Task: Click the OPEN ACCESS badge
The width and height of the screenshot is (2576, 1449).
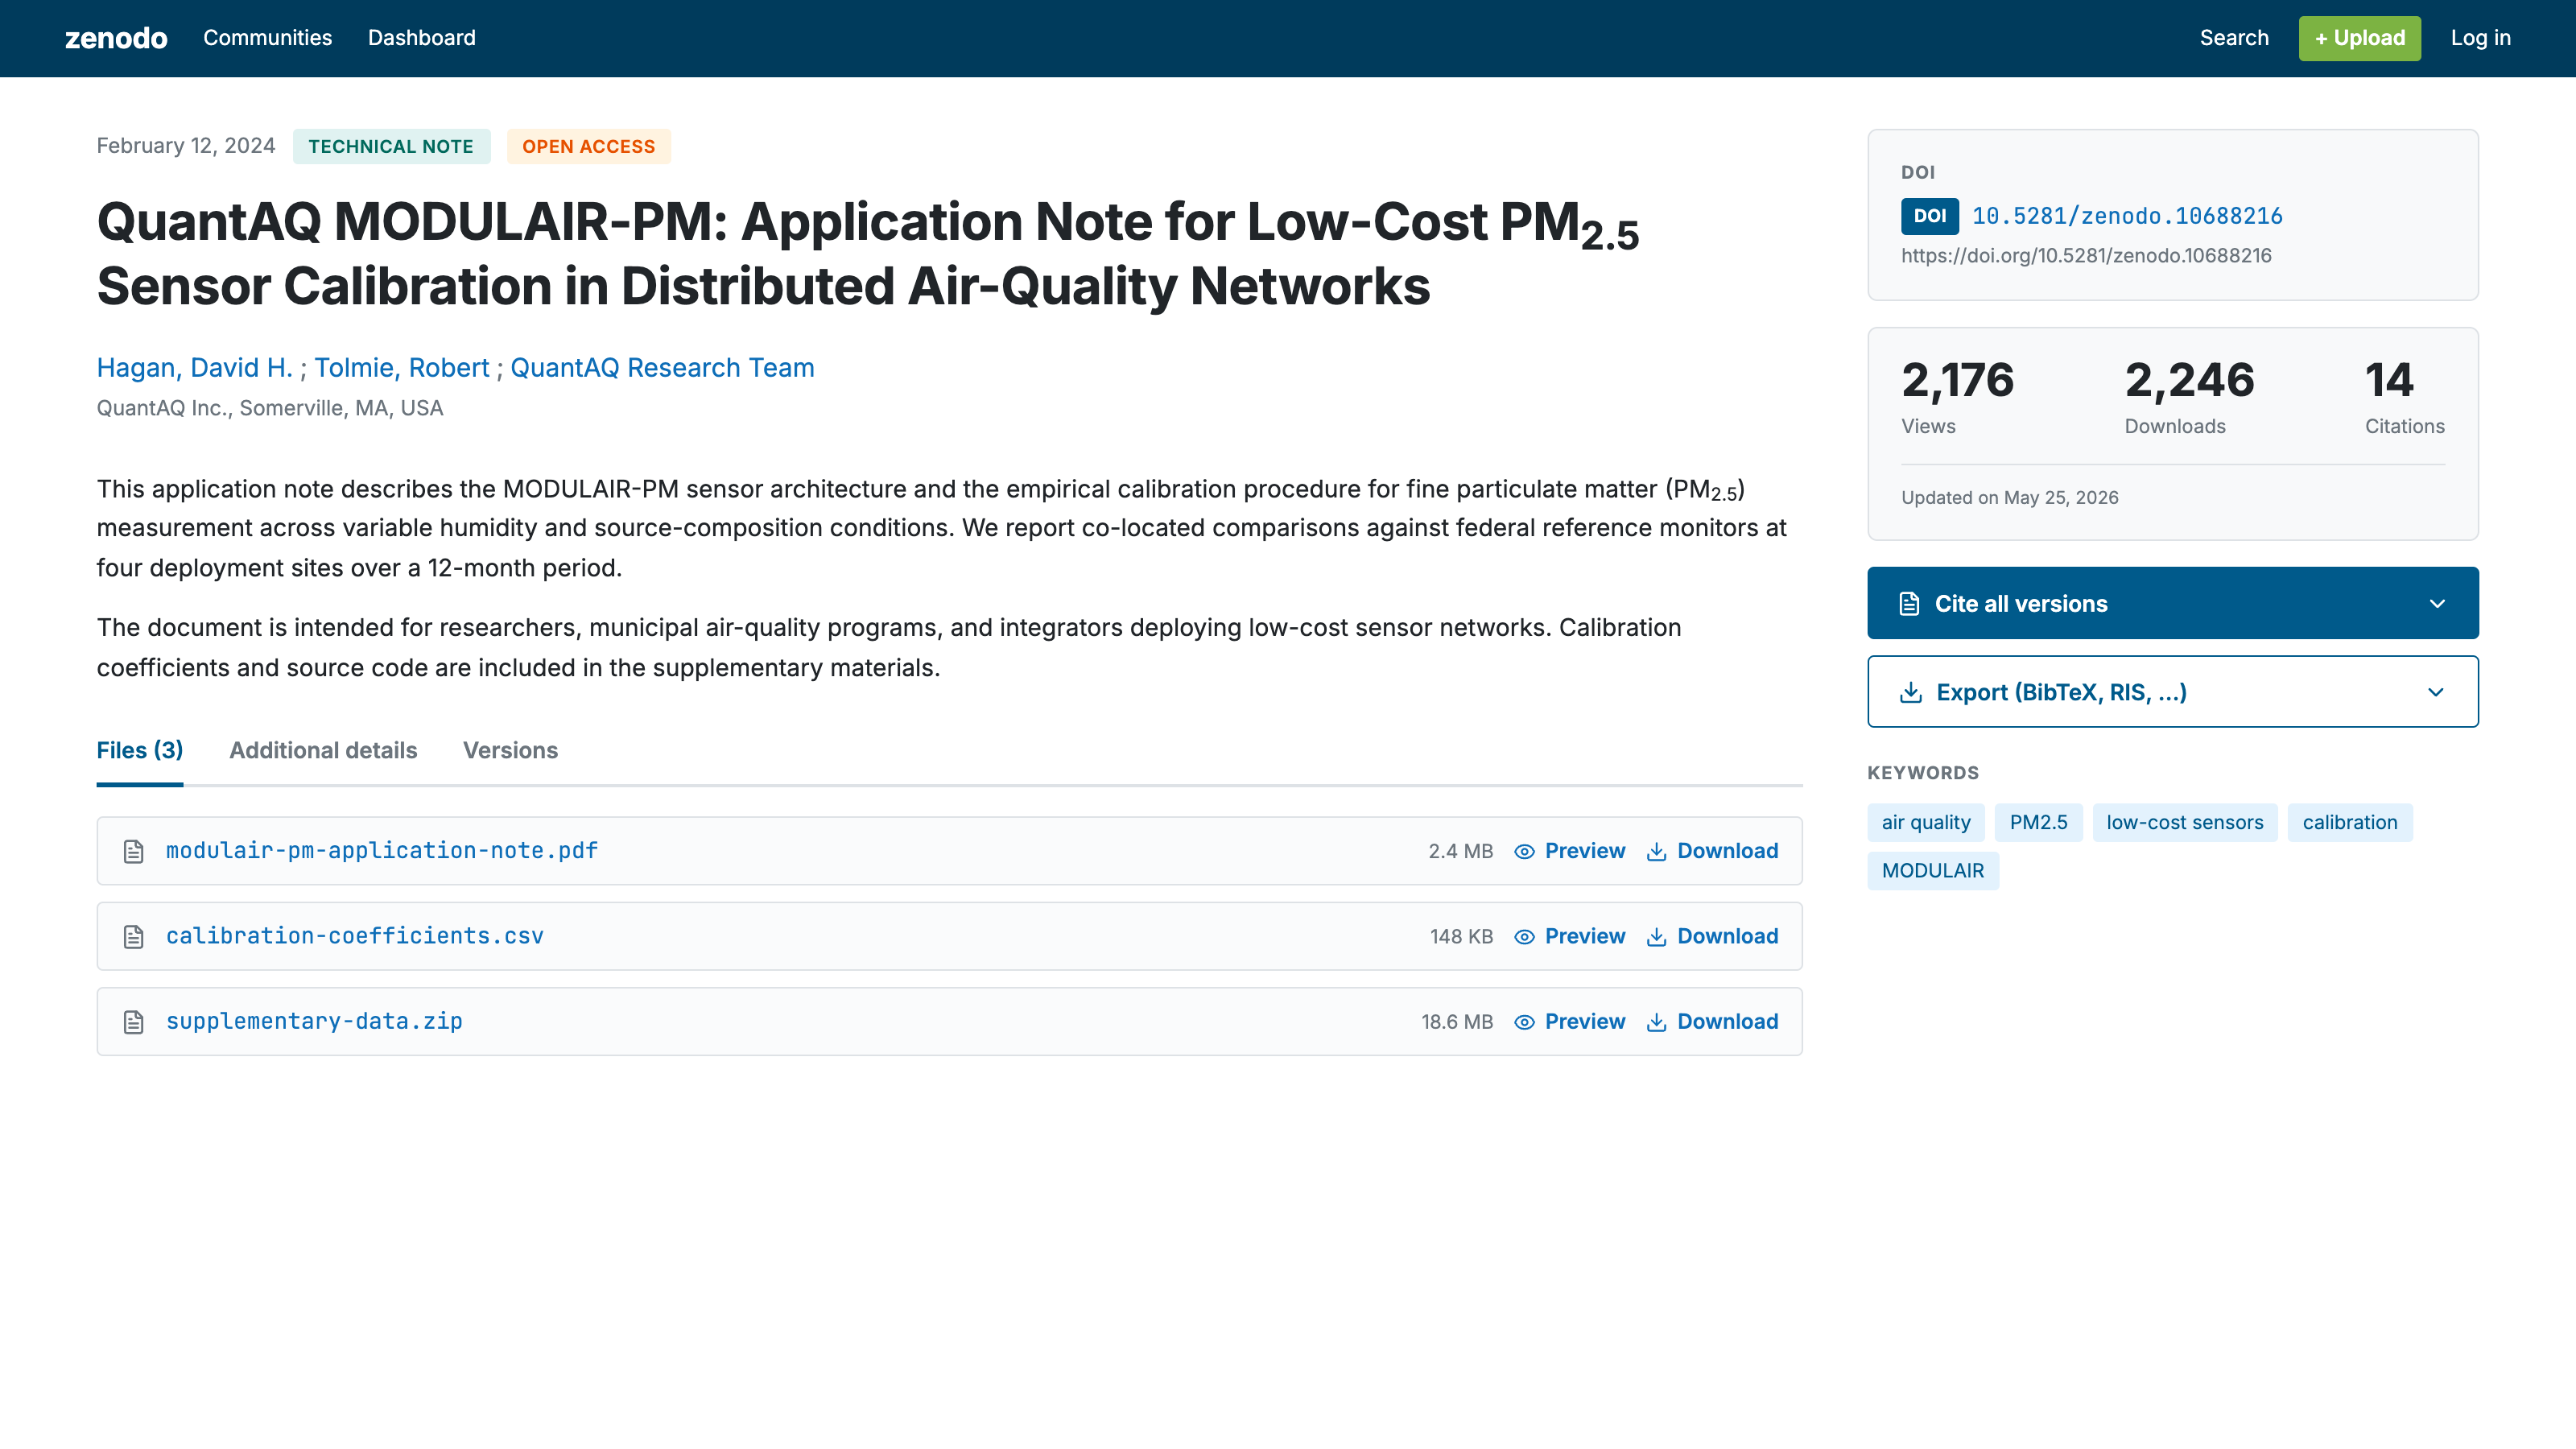Action: pos(588,146)
